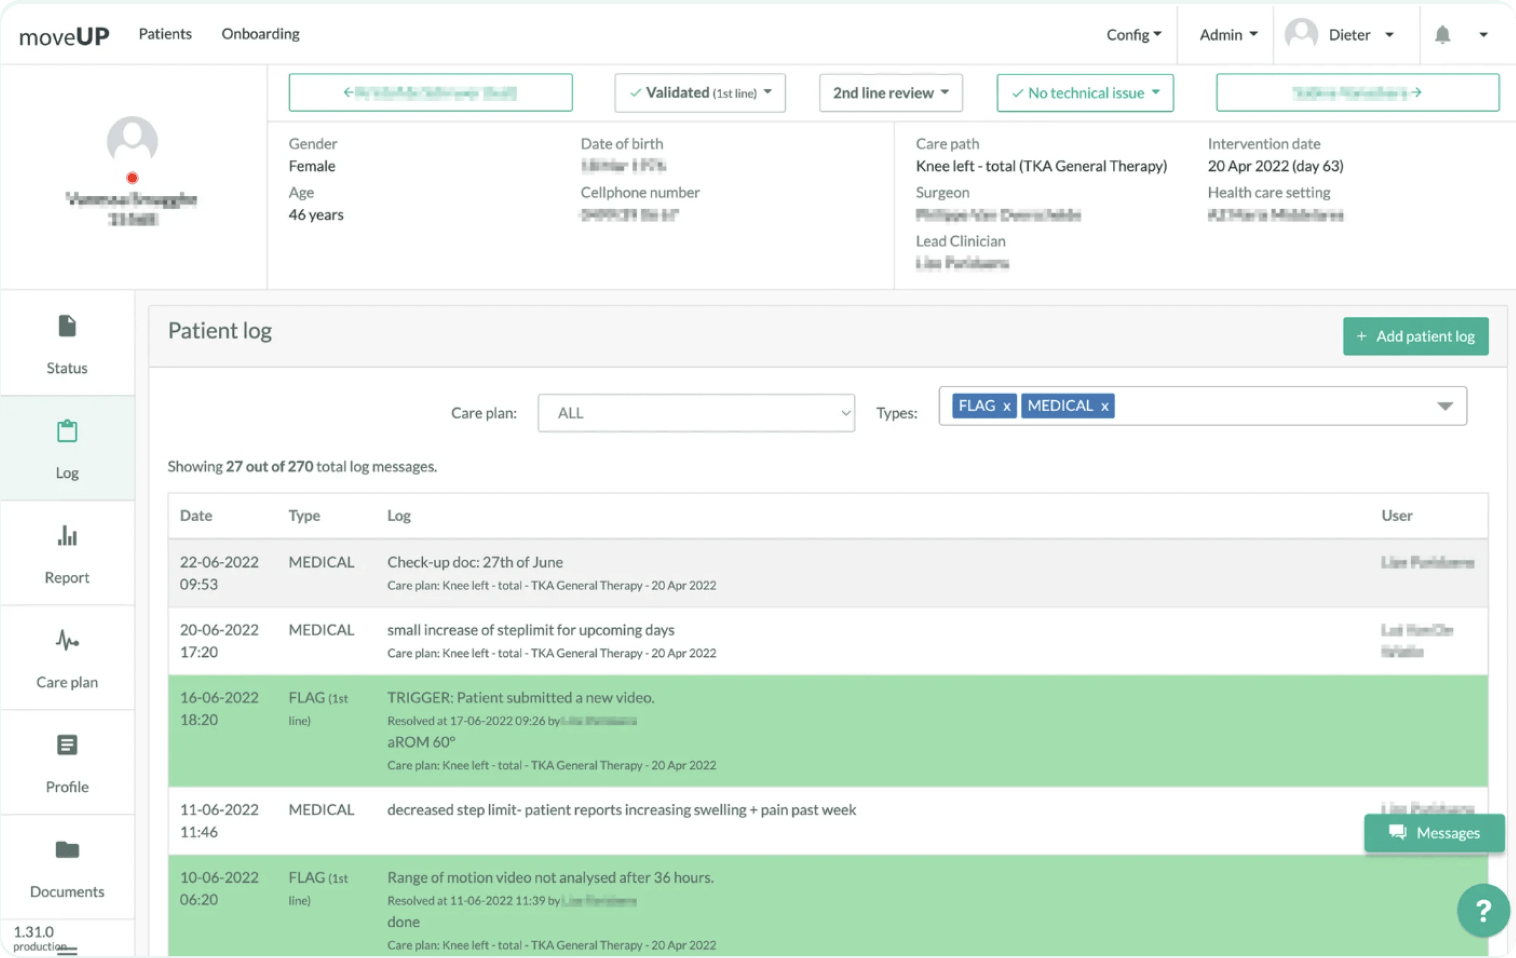Open the 2nd line review dropdown
This screenshot has height=958, width=1516.
890,93
